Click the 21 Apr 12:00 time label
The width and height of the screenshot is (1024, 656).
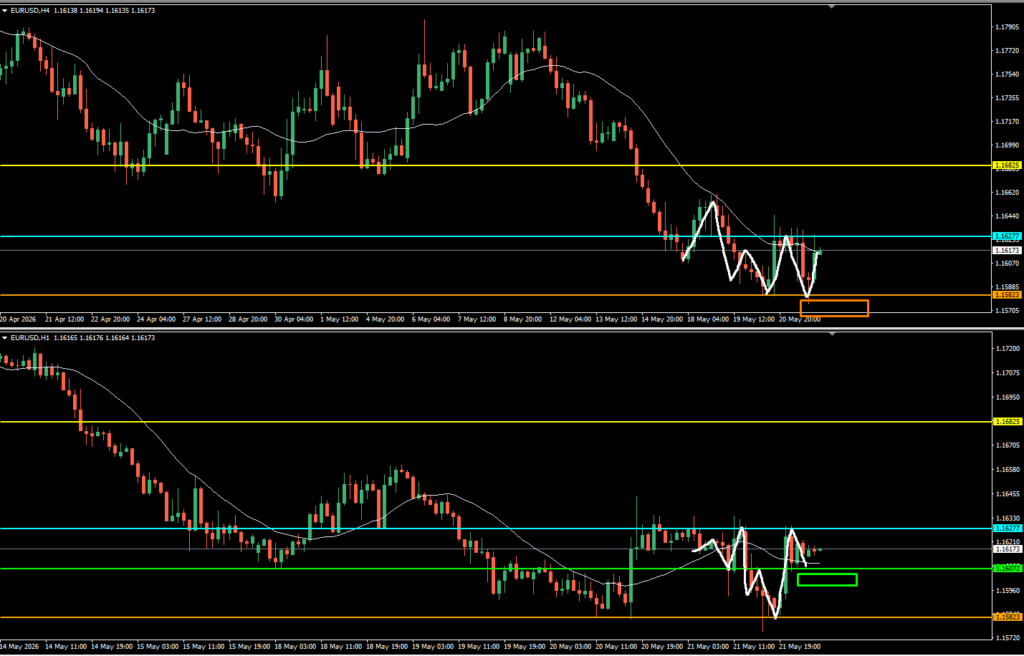point(65,320)
